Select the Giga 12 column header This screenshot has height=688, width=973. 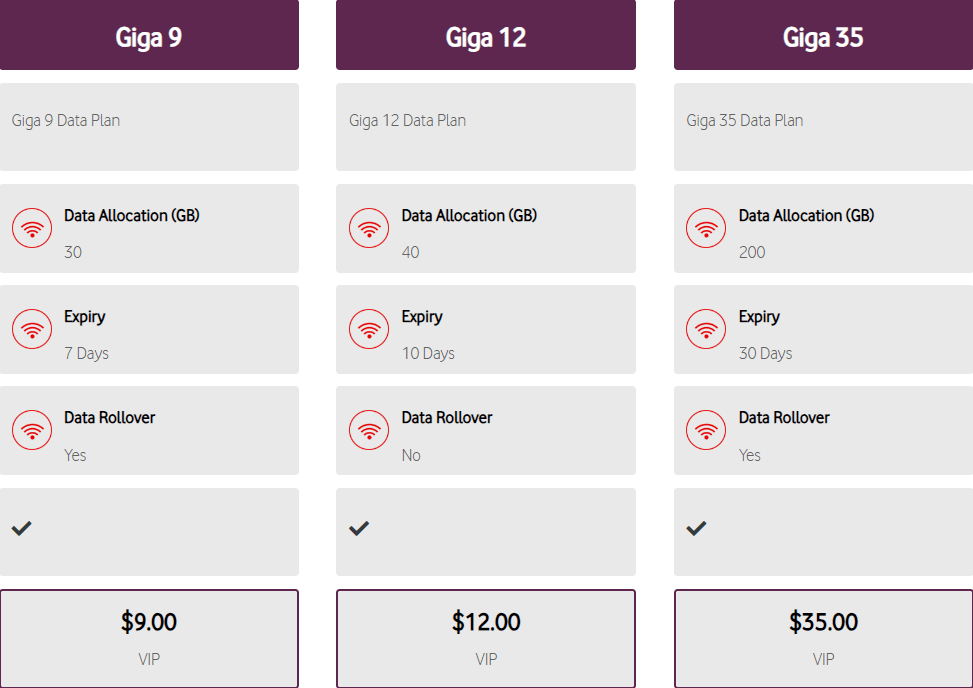tap(485, 35)
